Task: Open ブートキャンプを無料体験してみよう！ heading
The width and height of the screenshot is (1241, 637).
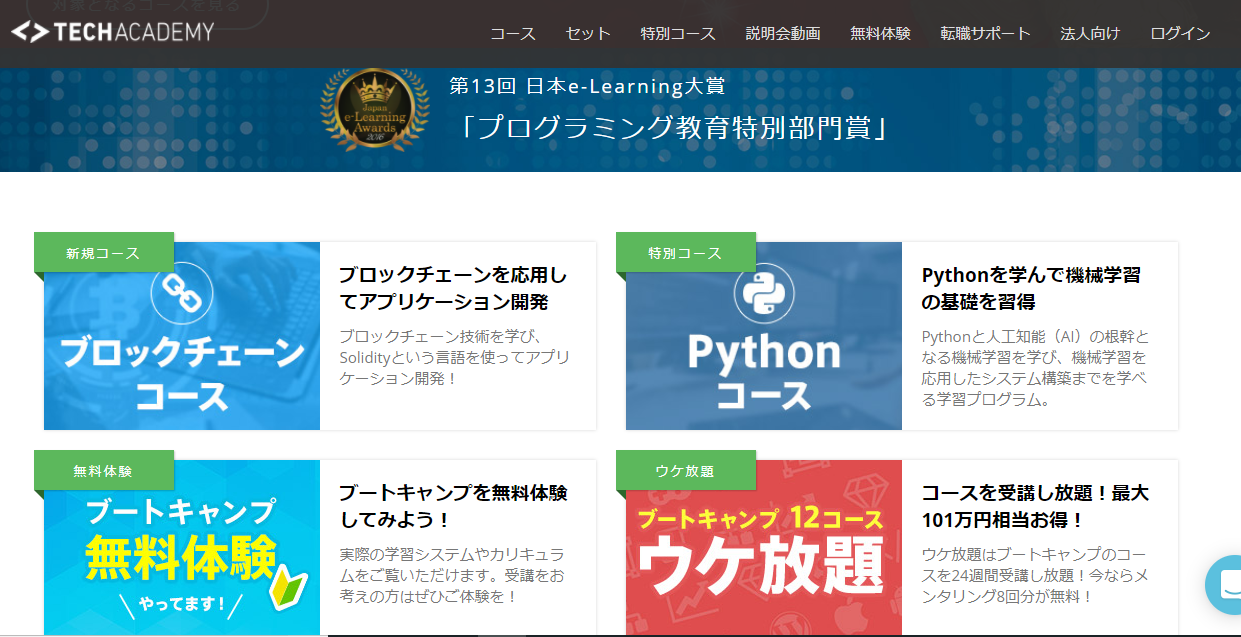Action: (453, 506)
